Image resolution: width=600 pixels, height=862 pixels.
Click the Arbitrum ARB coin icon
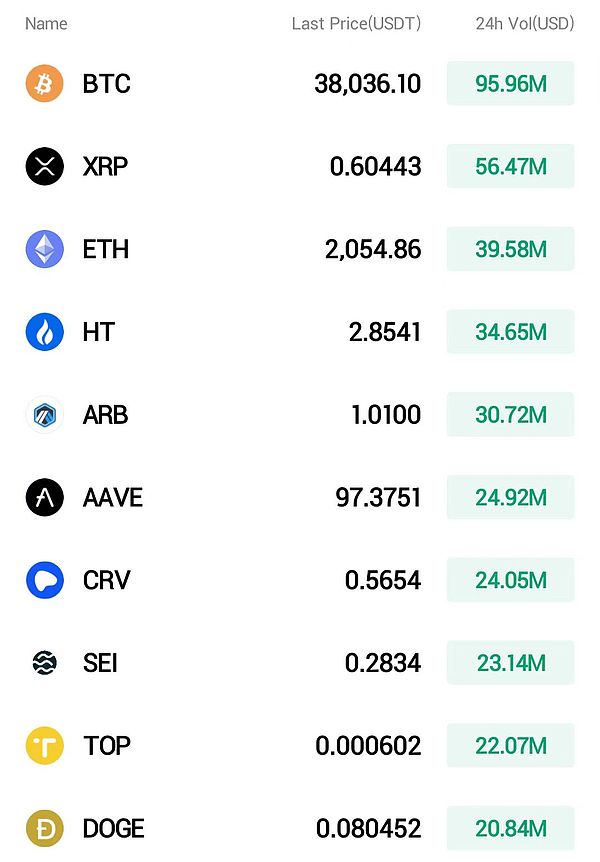[44, 414]
